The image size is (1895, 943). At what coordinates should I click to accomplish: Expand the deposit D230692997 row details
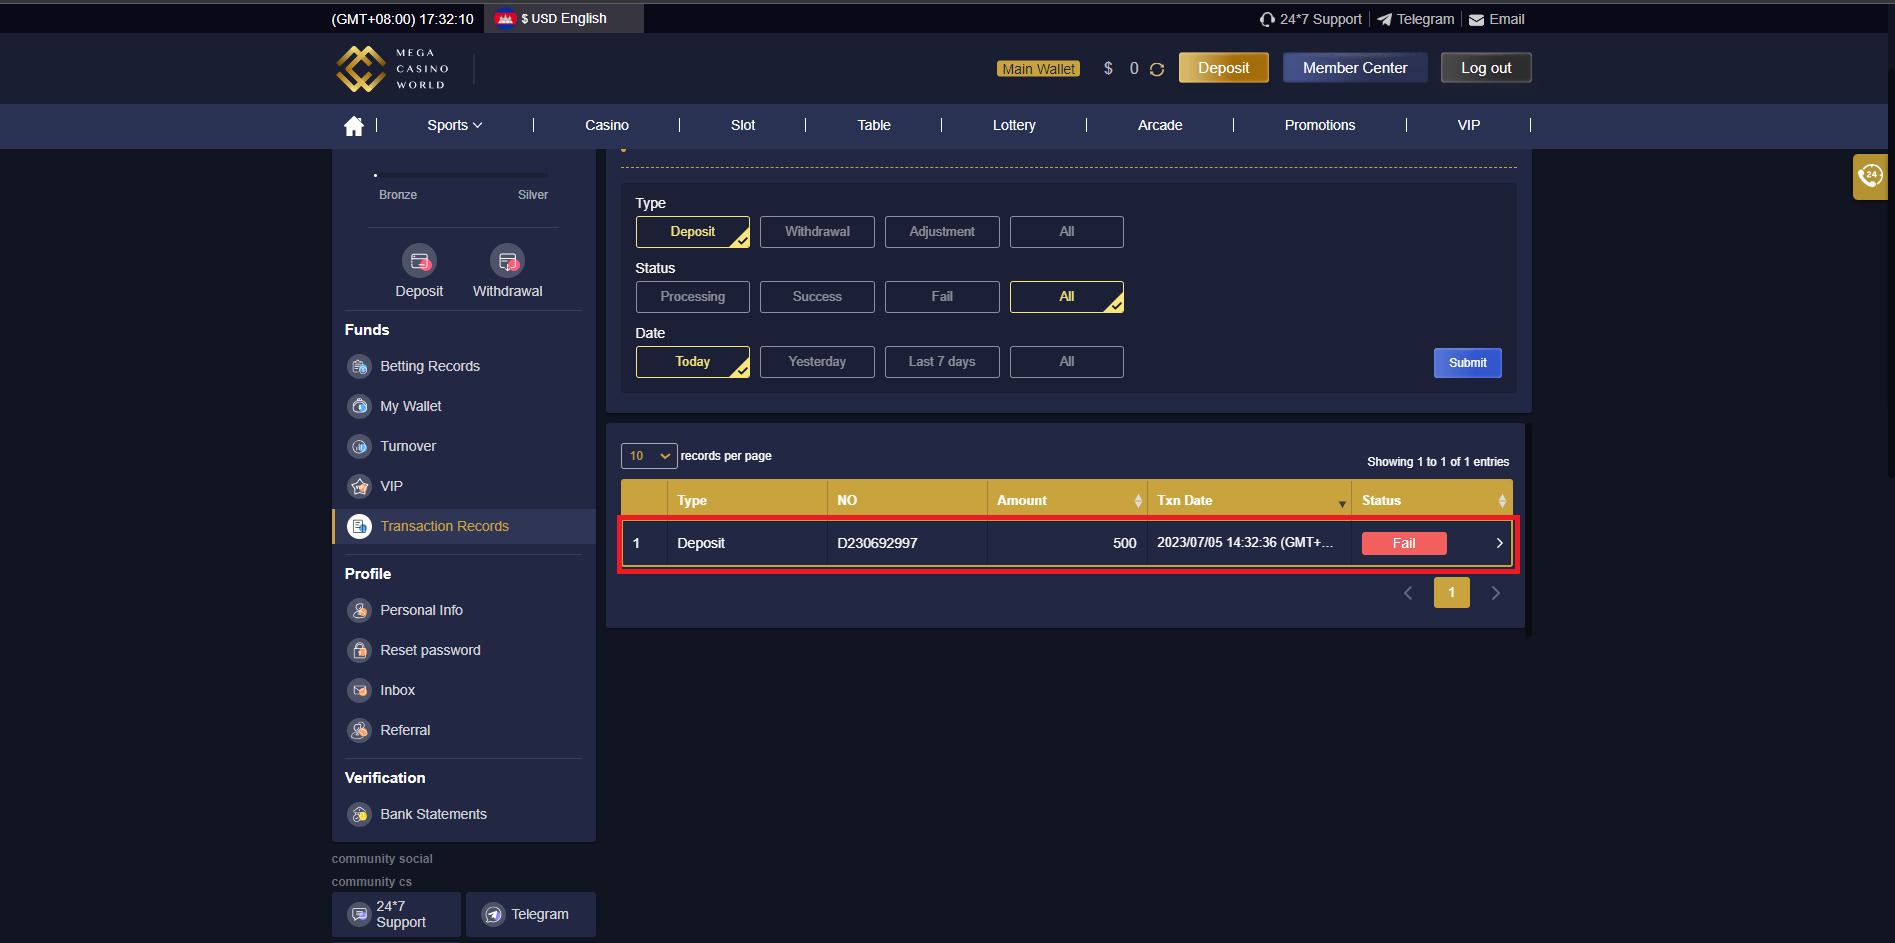pyautogui.click(x=1499, y=543)
